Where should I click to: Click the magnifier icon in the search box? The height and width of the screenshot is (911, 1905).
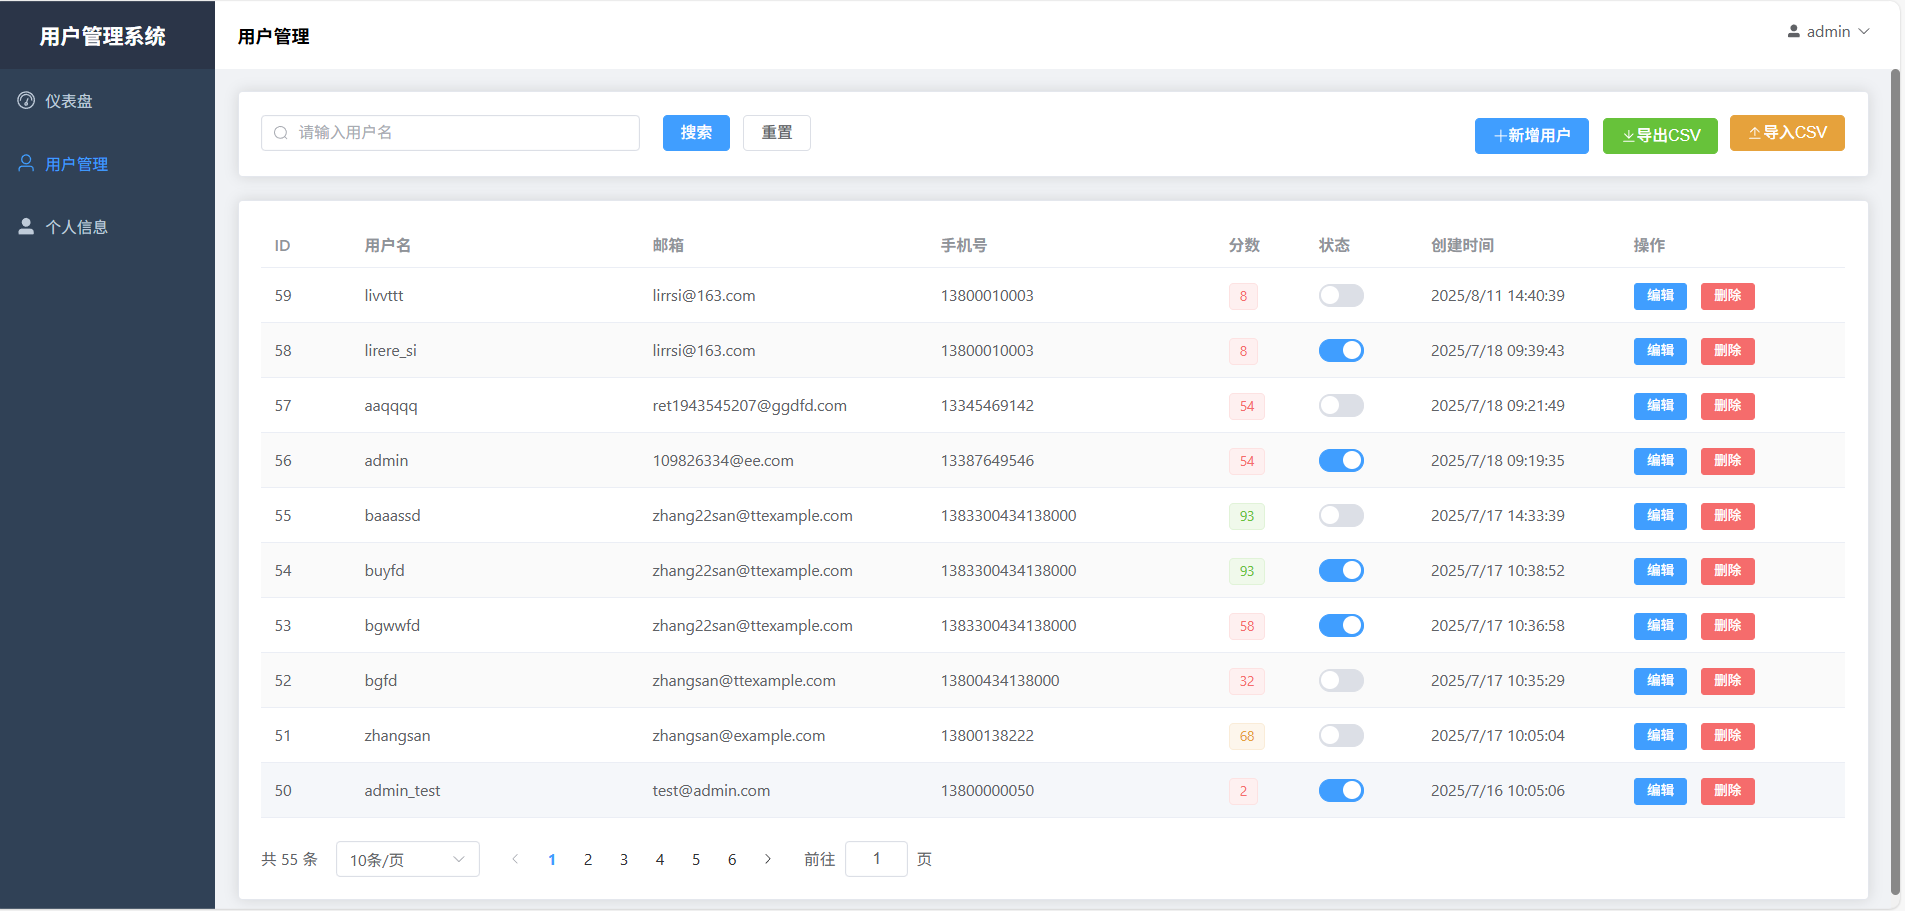click(281, 132)
